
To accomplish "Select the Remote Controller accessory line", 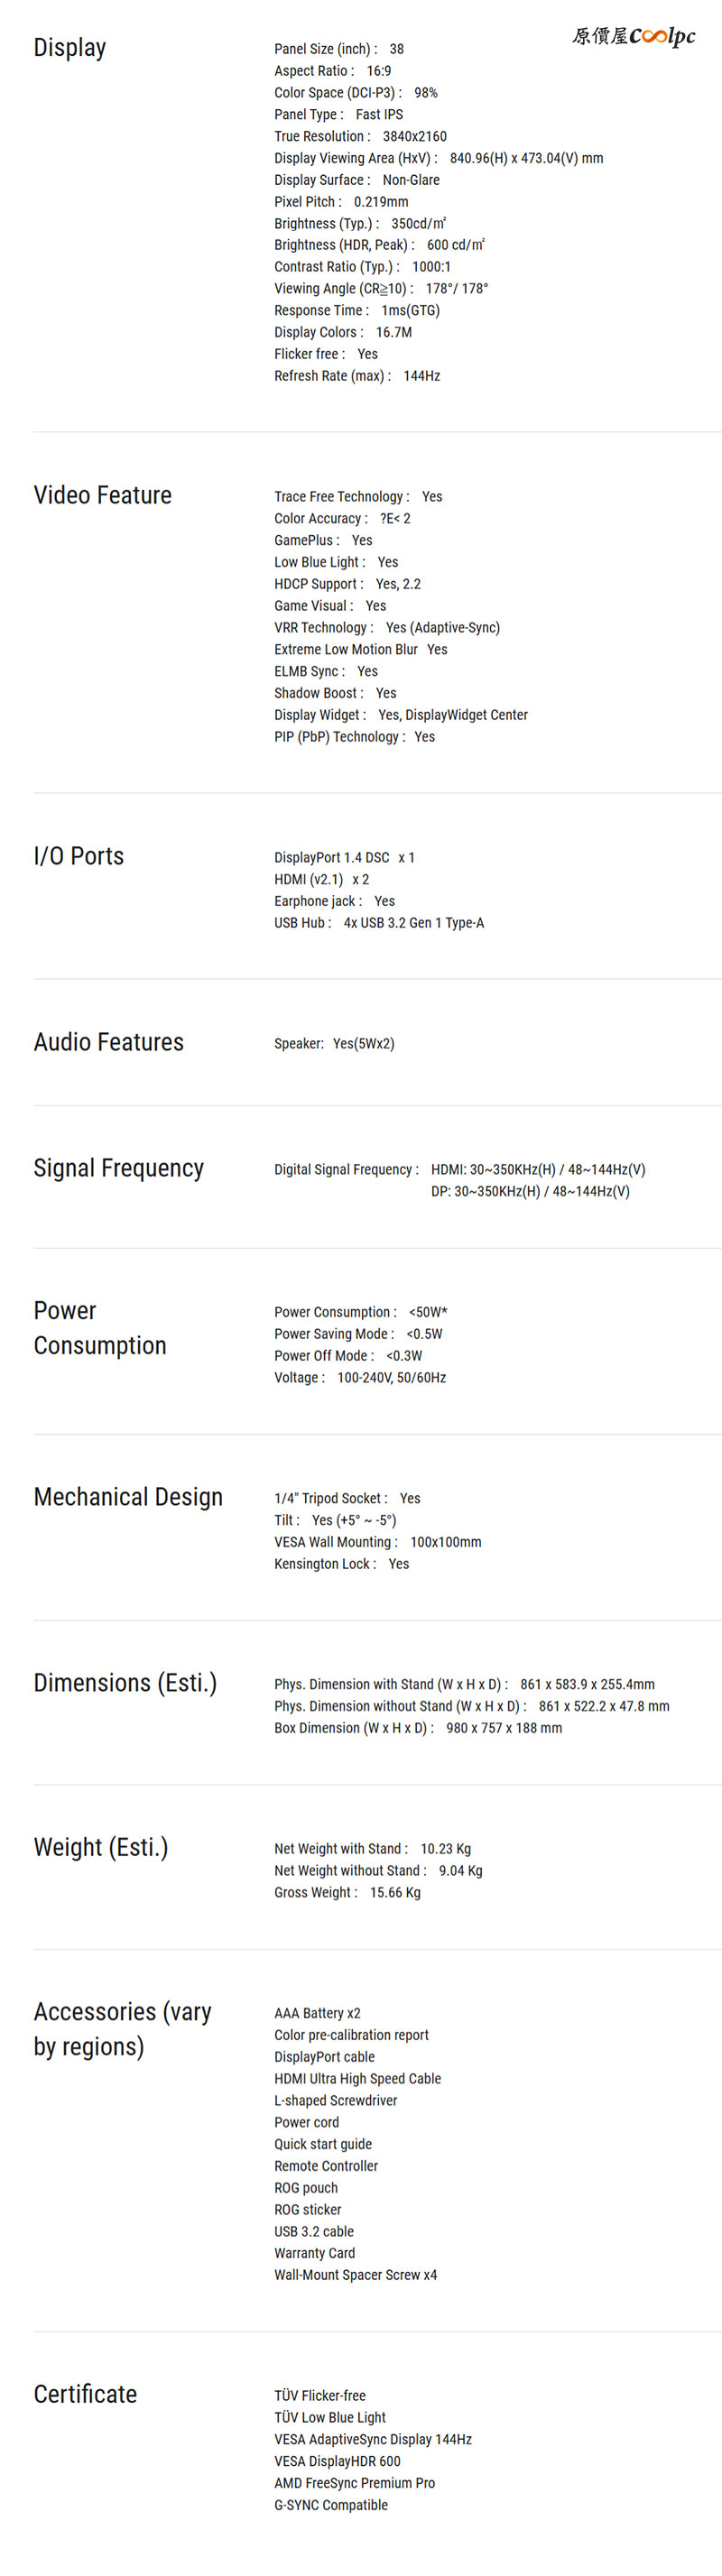I will click(326, 2166).
